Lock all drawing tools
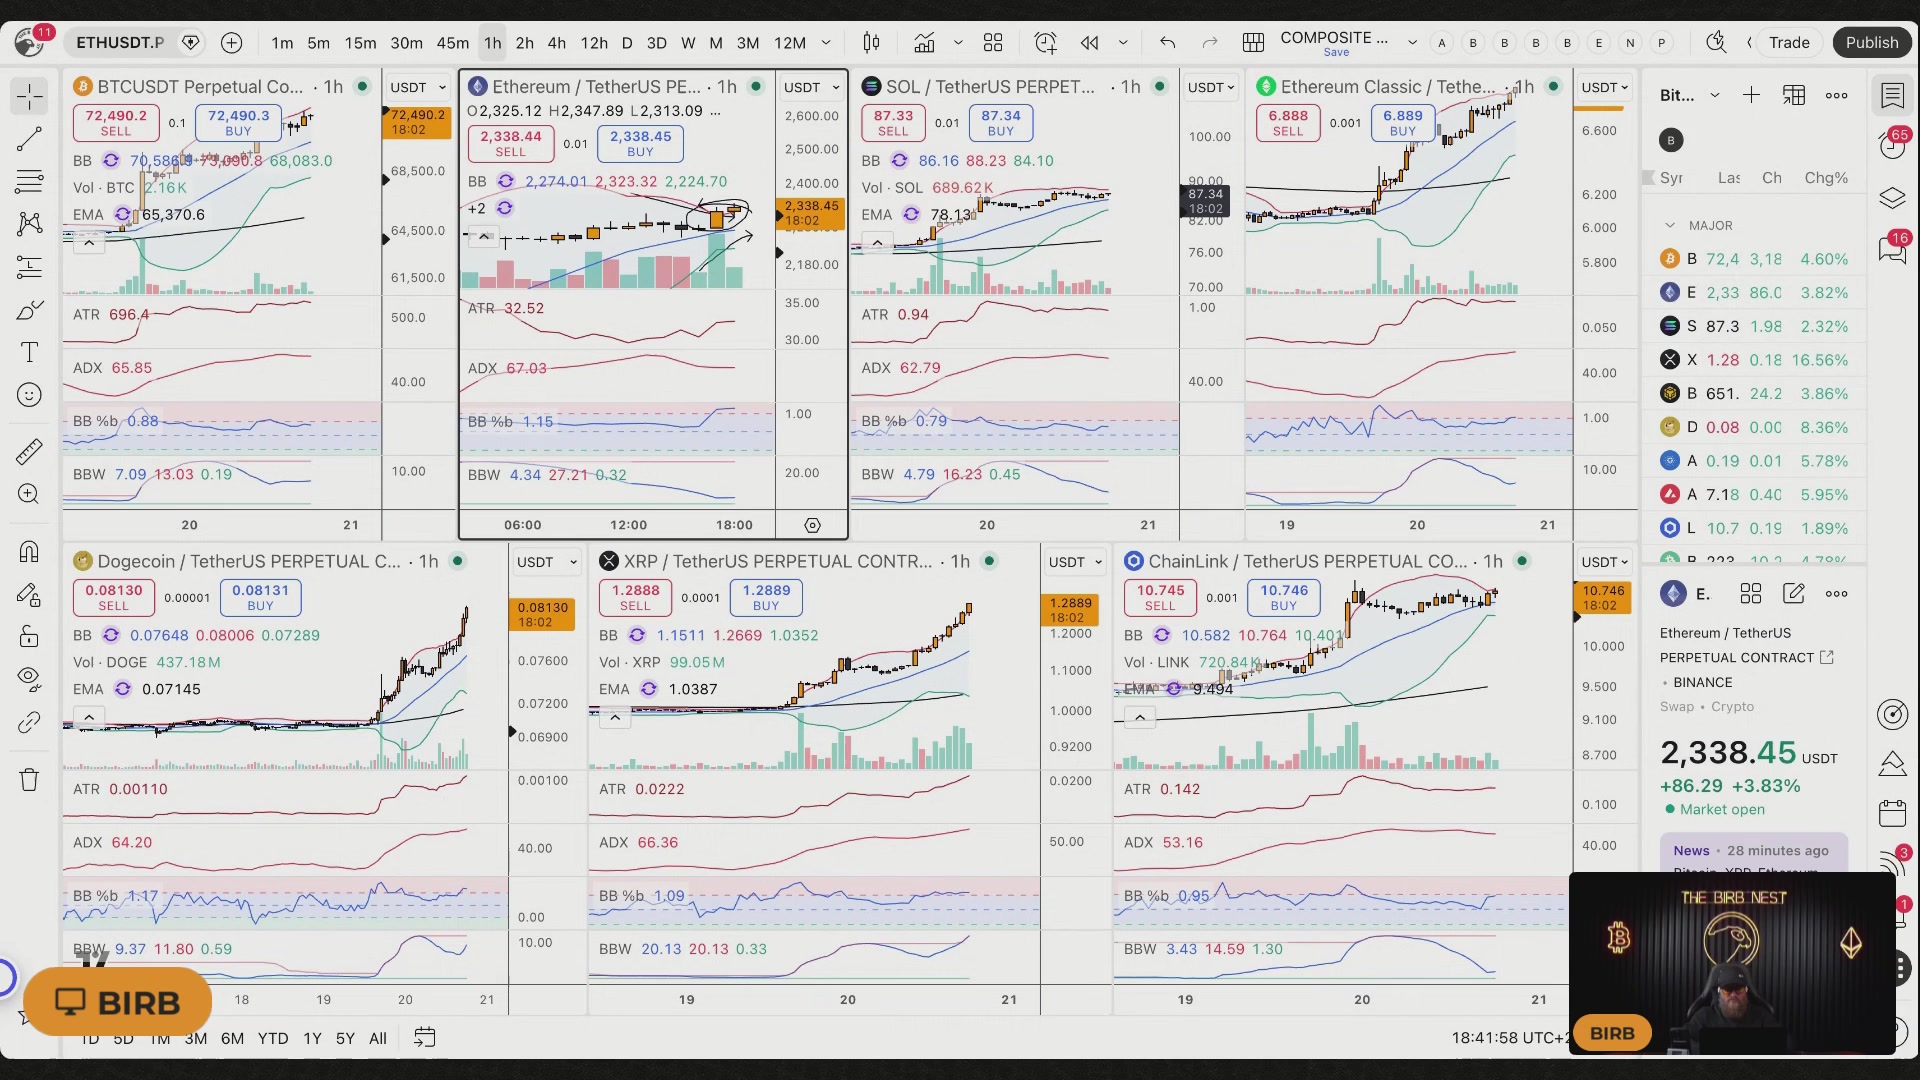The image size is (1920, 1080). tap(29, 637)
